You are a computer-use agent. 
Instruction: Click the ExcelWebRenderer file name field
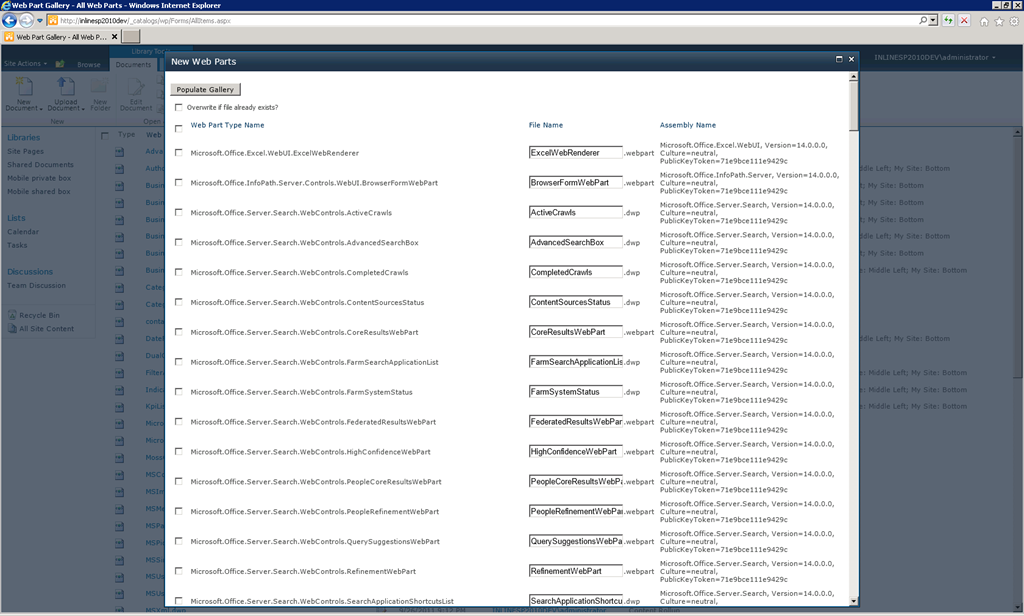[x=575, y=153]
